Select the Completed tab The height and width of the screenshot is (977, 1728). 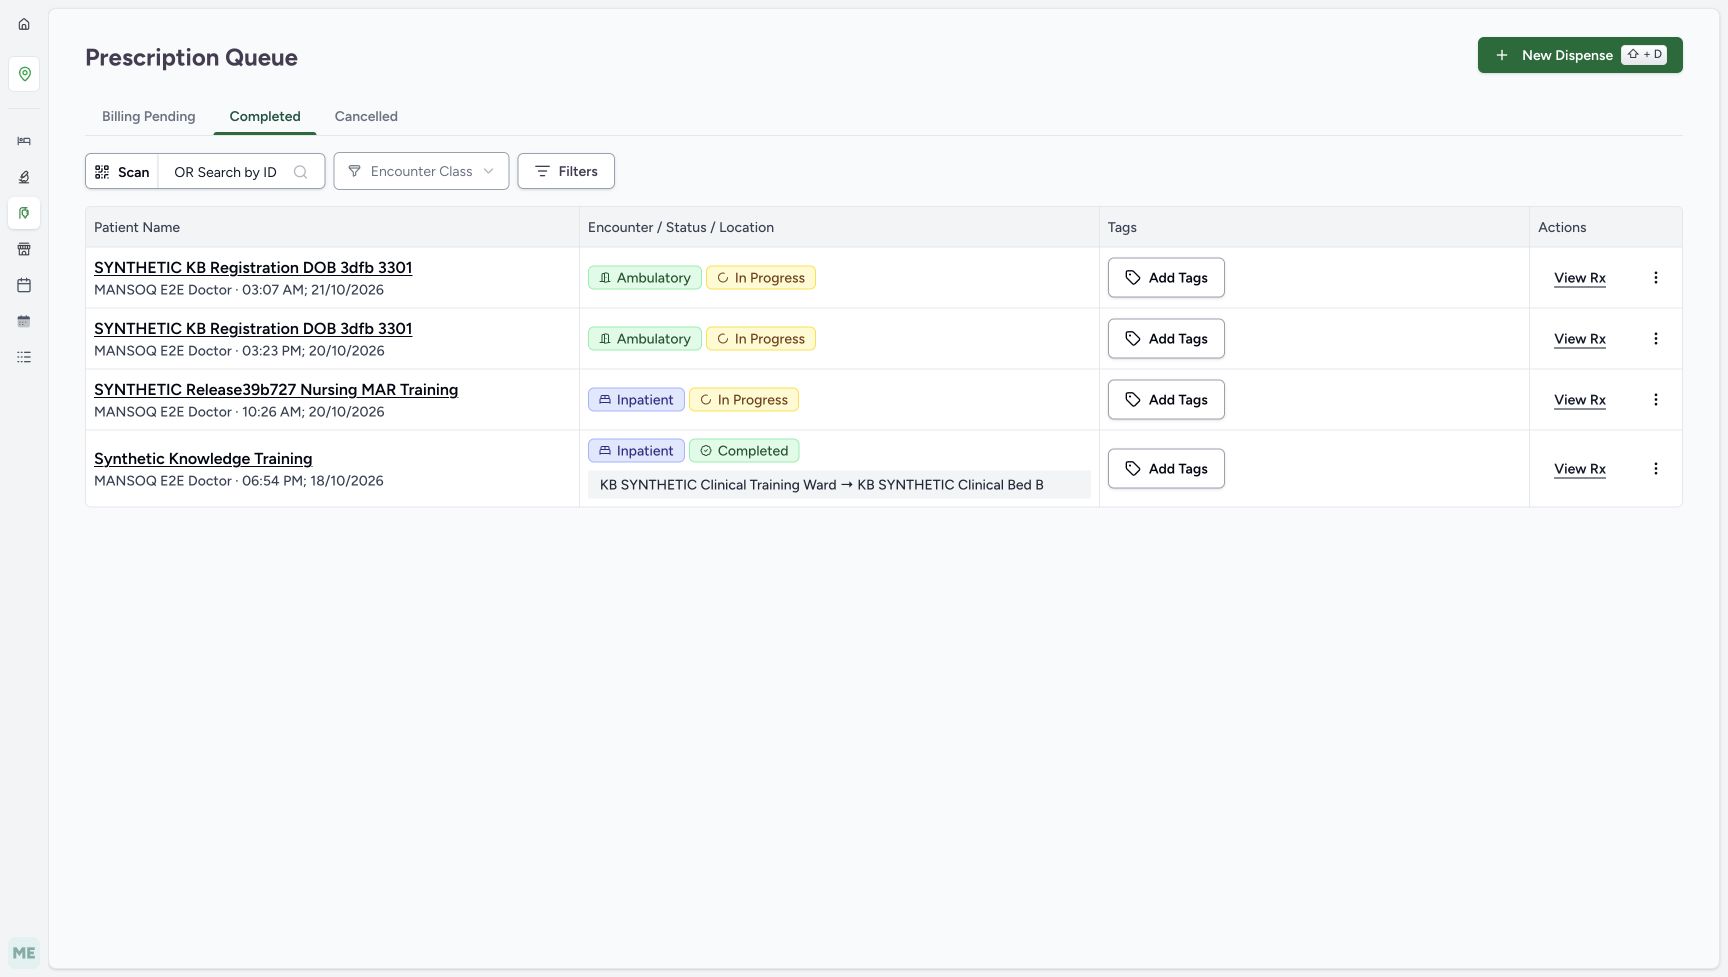265,116
